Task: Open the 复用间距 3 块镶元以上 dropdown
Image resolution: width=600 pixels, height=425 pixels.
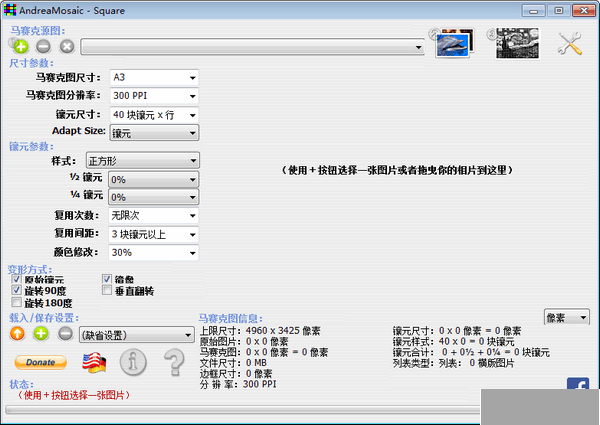Action: tap(153, 234)
